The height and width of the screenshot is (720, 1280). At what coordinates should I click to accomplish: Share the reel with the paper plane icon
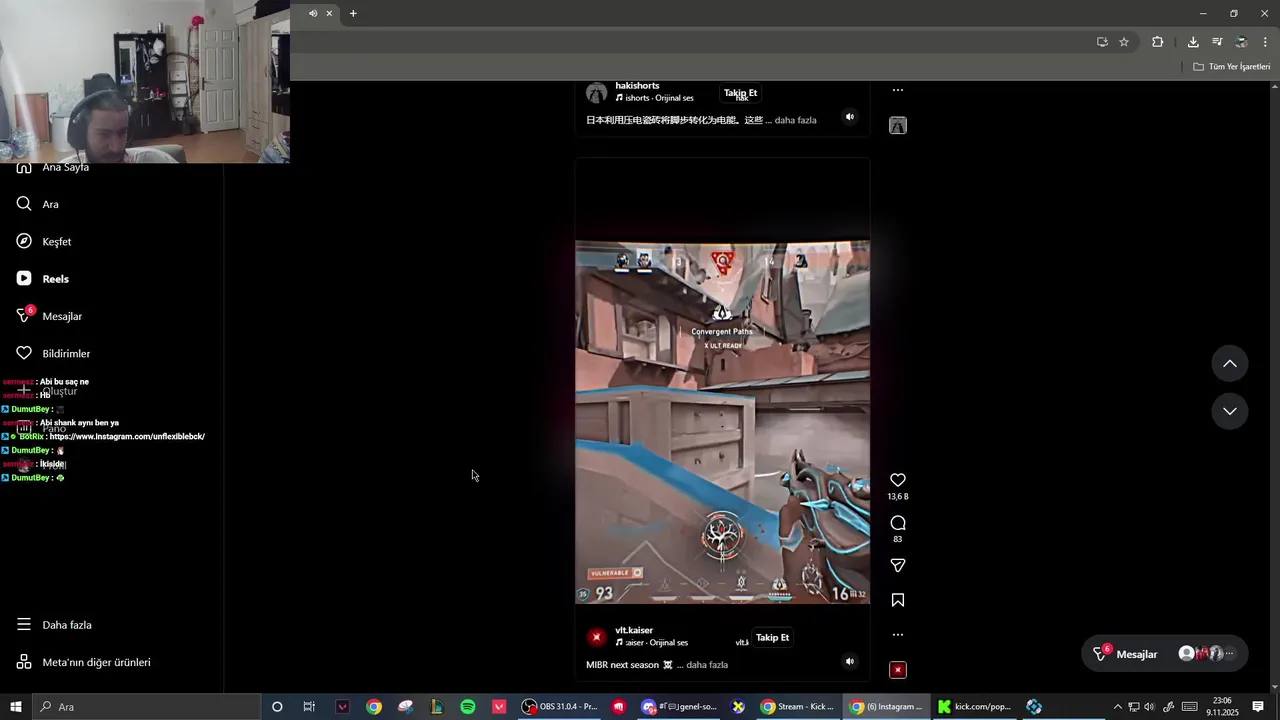[x=898, y=566]
